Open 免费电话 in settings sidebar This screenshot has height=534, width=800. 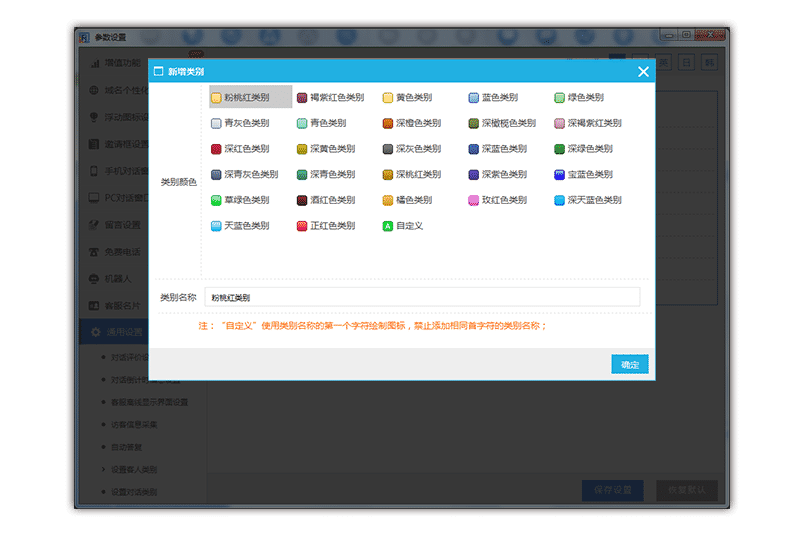pos(115,251)
